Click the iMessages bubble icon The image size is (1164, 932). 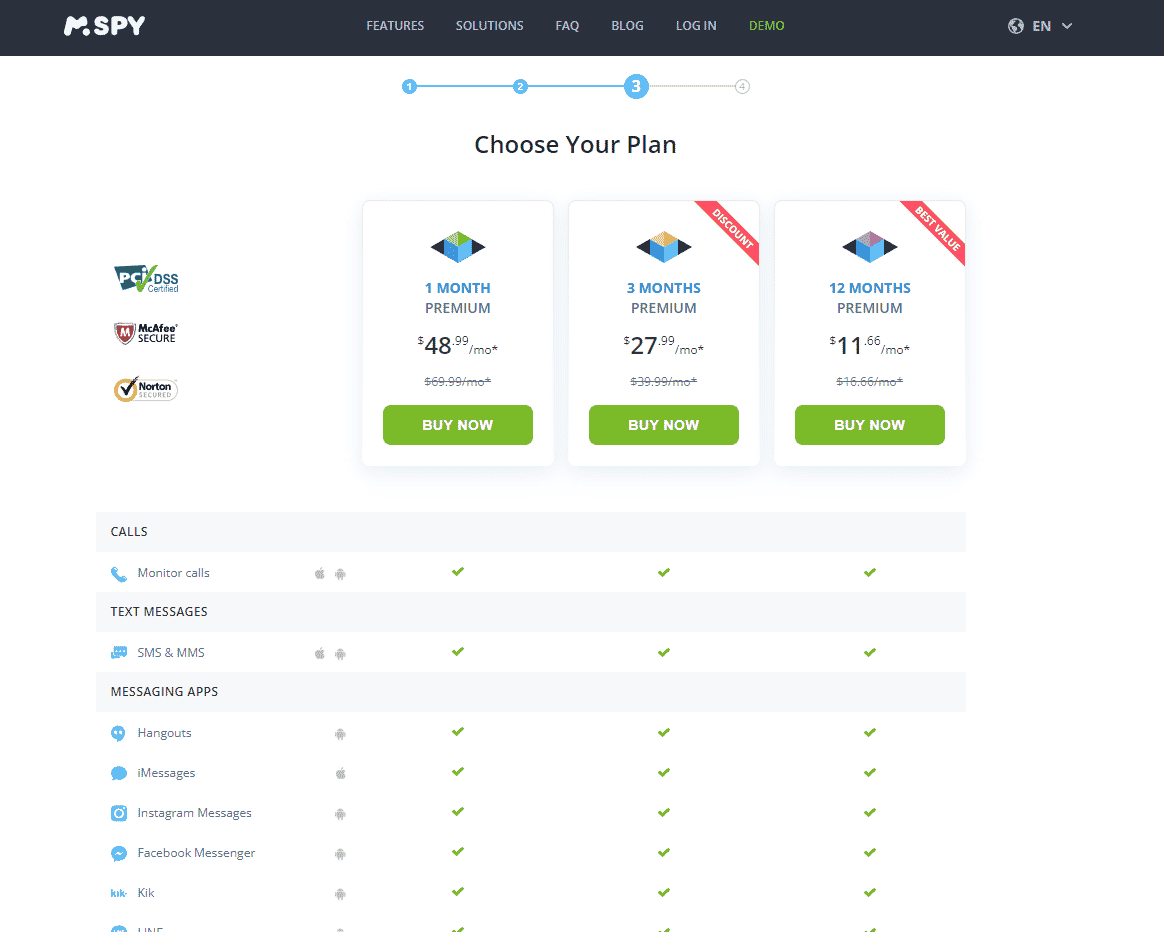pyautogui.click(x=119, y=773)
